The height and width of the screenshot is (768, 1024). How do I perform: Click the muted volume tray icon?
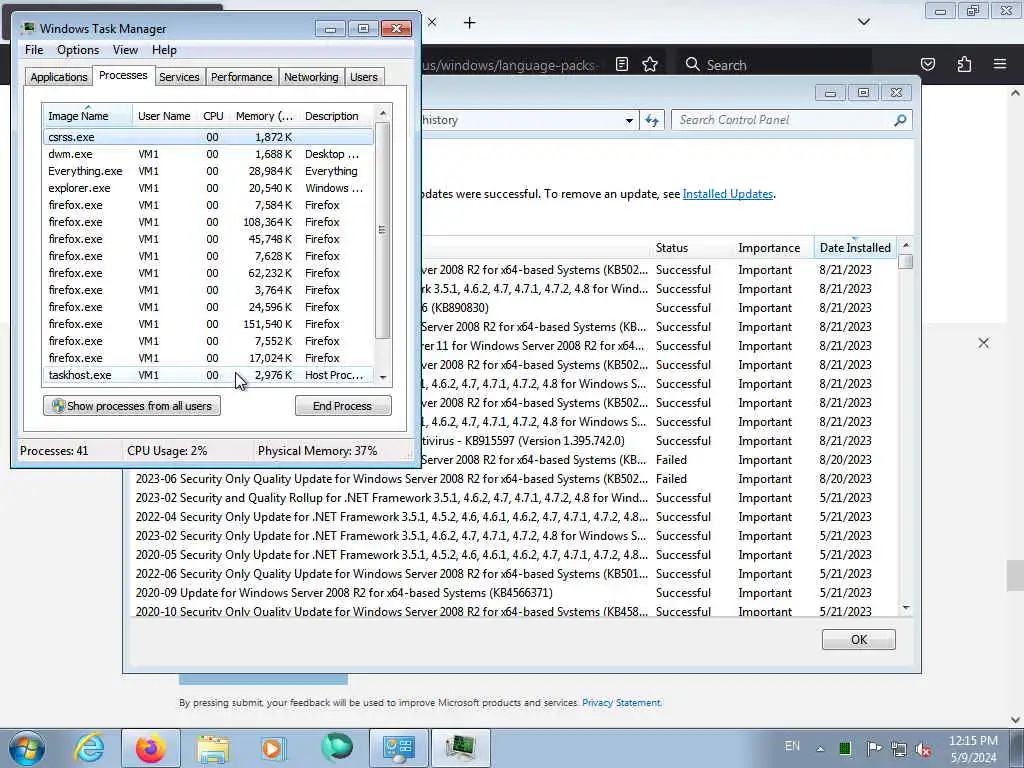click(x=923, y=749)
